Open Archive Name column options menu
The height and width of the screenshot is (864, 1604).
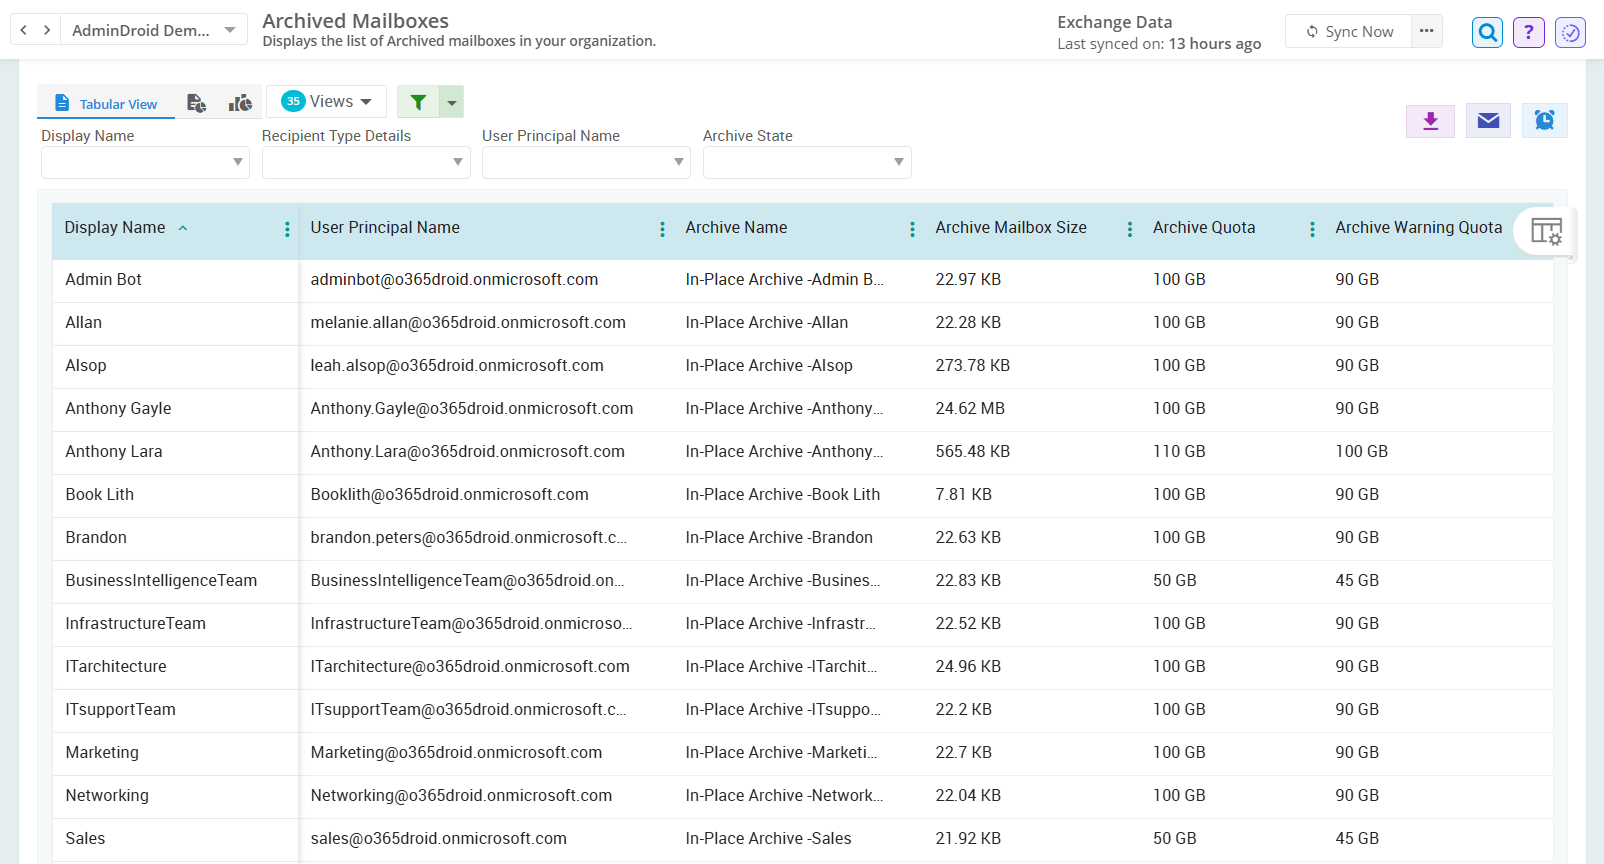point(912,229)
